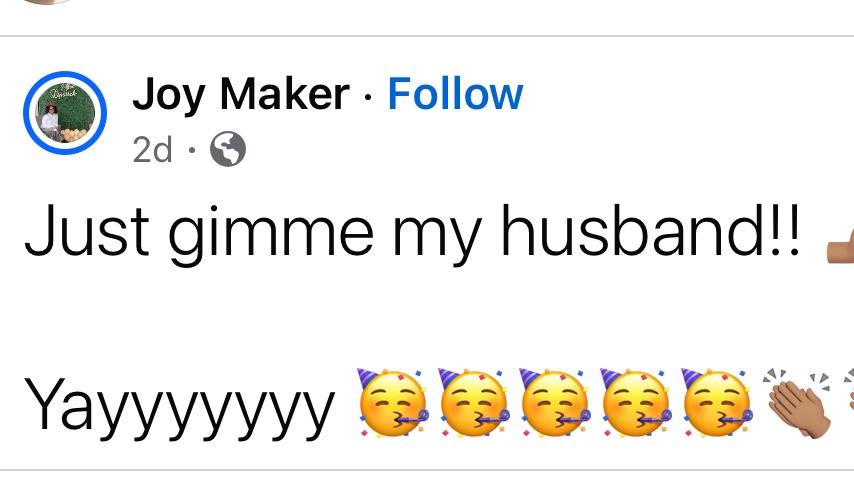The height and width of the screenshot is (498, 854).
Task: Click the middle party face emoji
Action: 554,403
